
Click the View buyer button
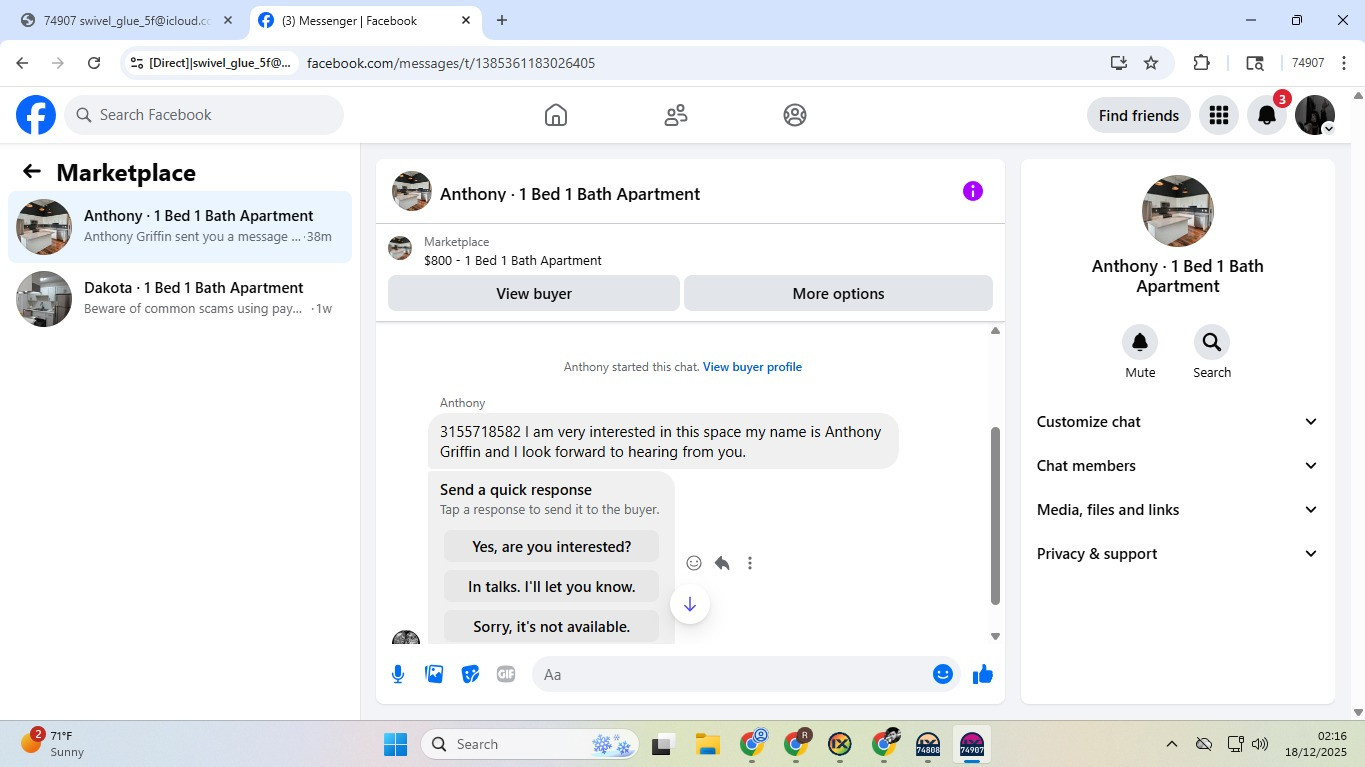(534, 294)
